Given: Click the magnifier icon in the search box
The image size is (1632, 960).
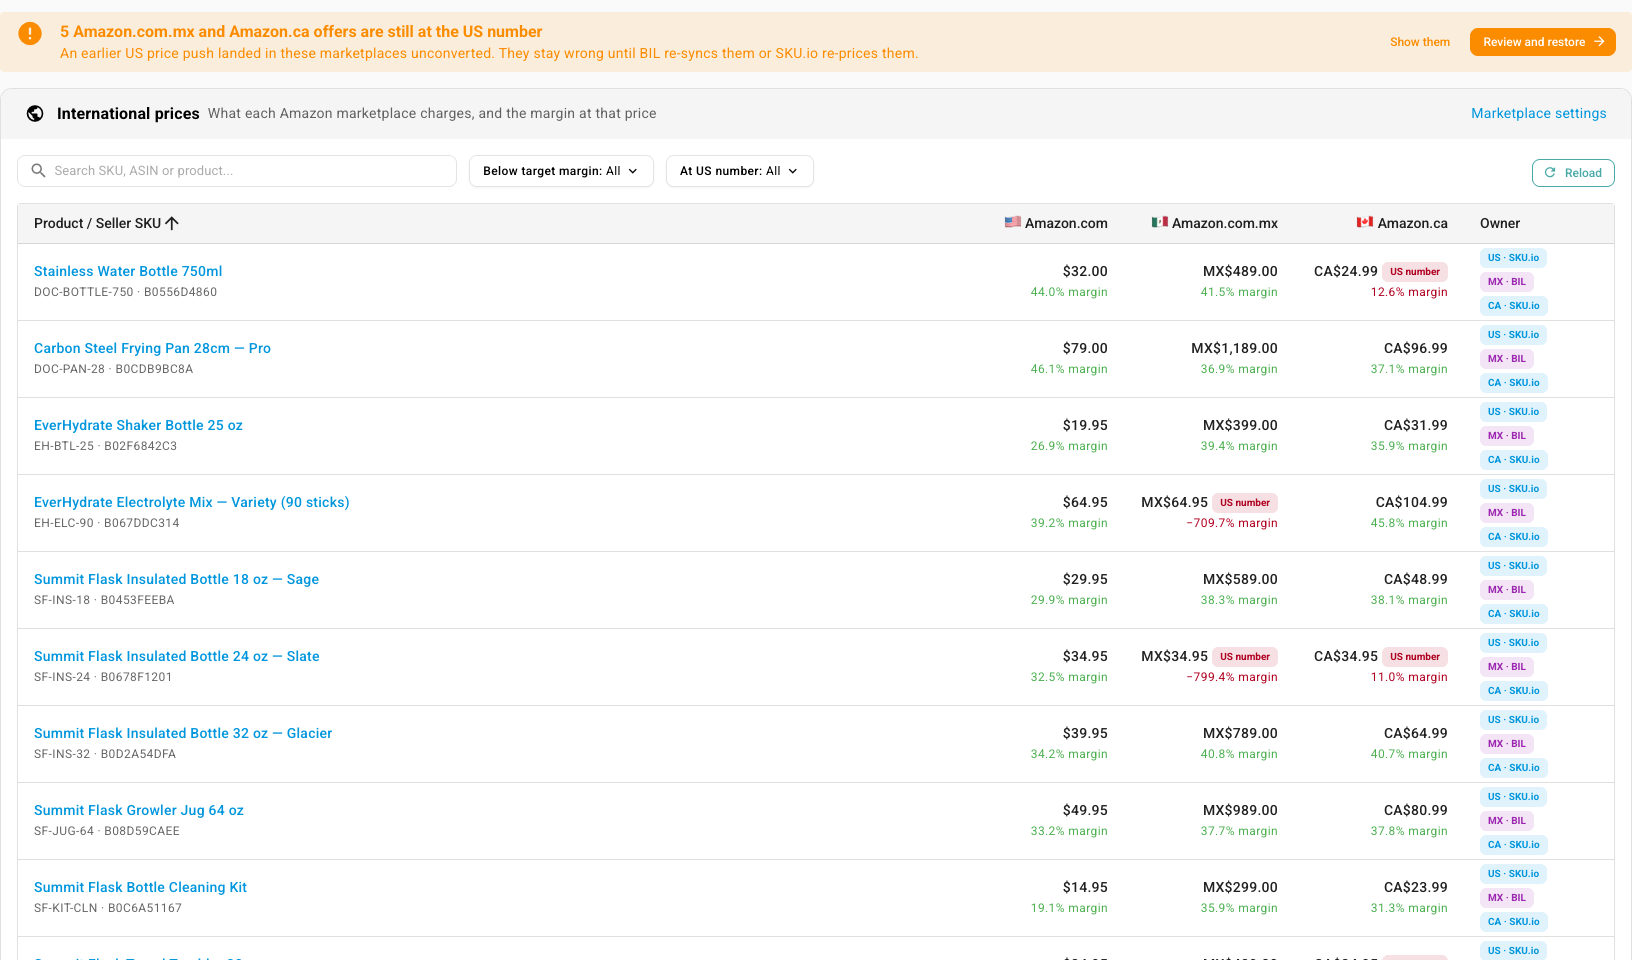Looking at the screenshot, I should (39, 171).
